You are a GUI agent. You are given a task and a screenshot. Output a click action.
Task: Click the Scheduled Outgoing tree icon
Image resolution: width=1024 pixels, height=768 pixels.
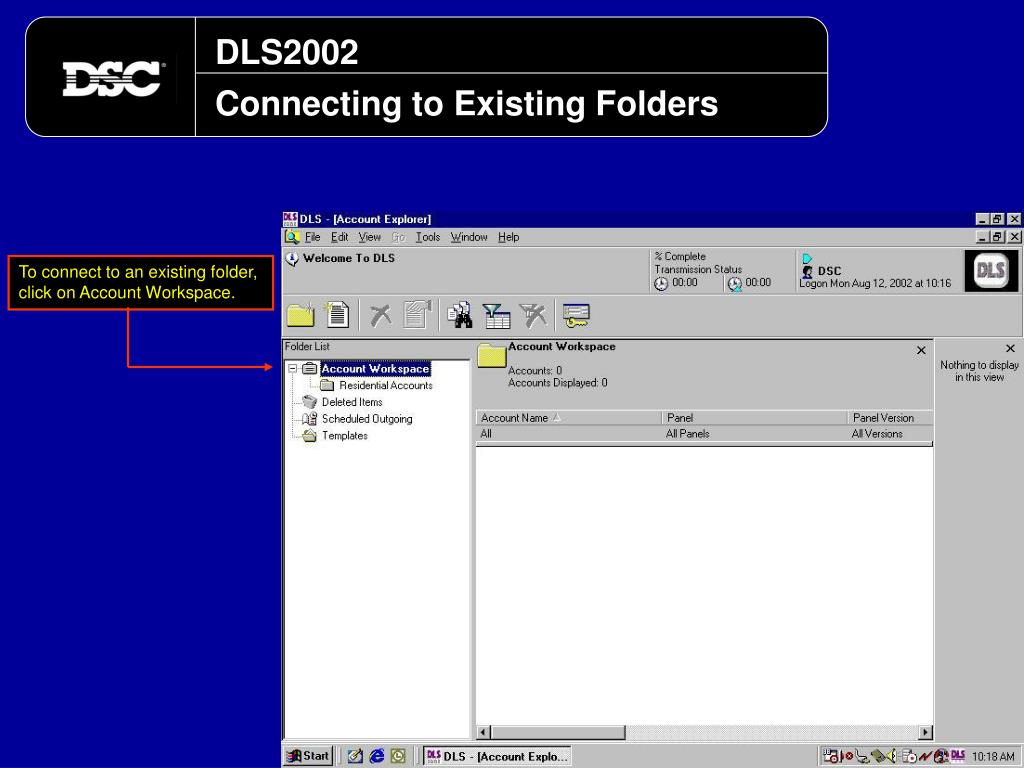[x=310, y=419]
